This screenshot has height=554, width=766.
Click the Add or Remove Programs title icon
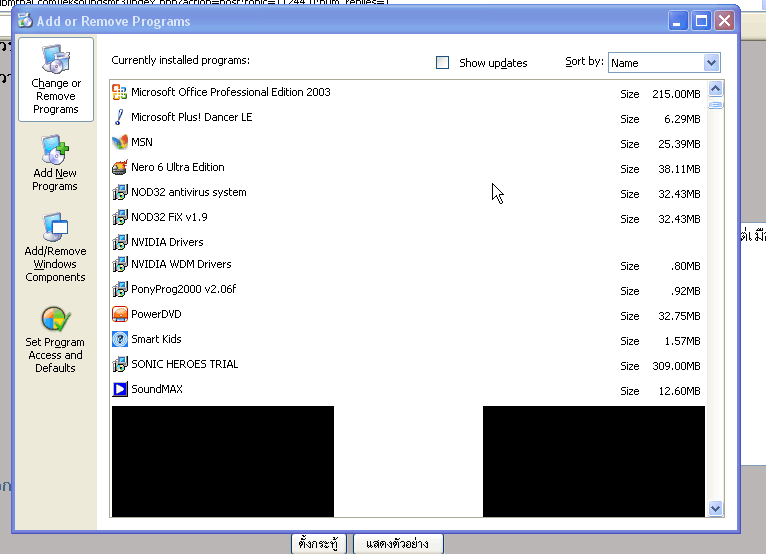[x=25, y=21]
